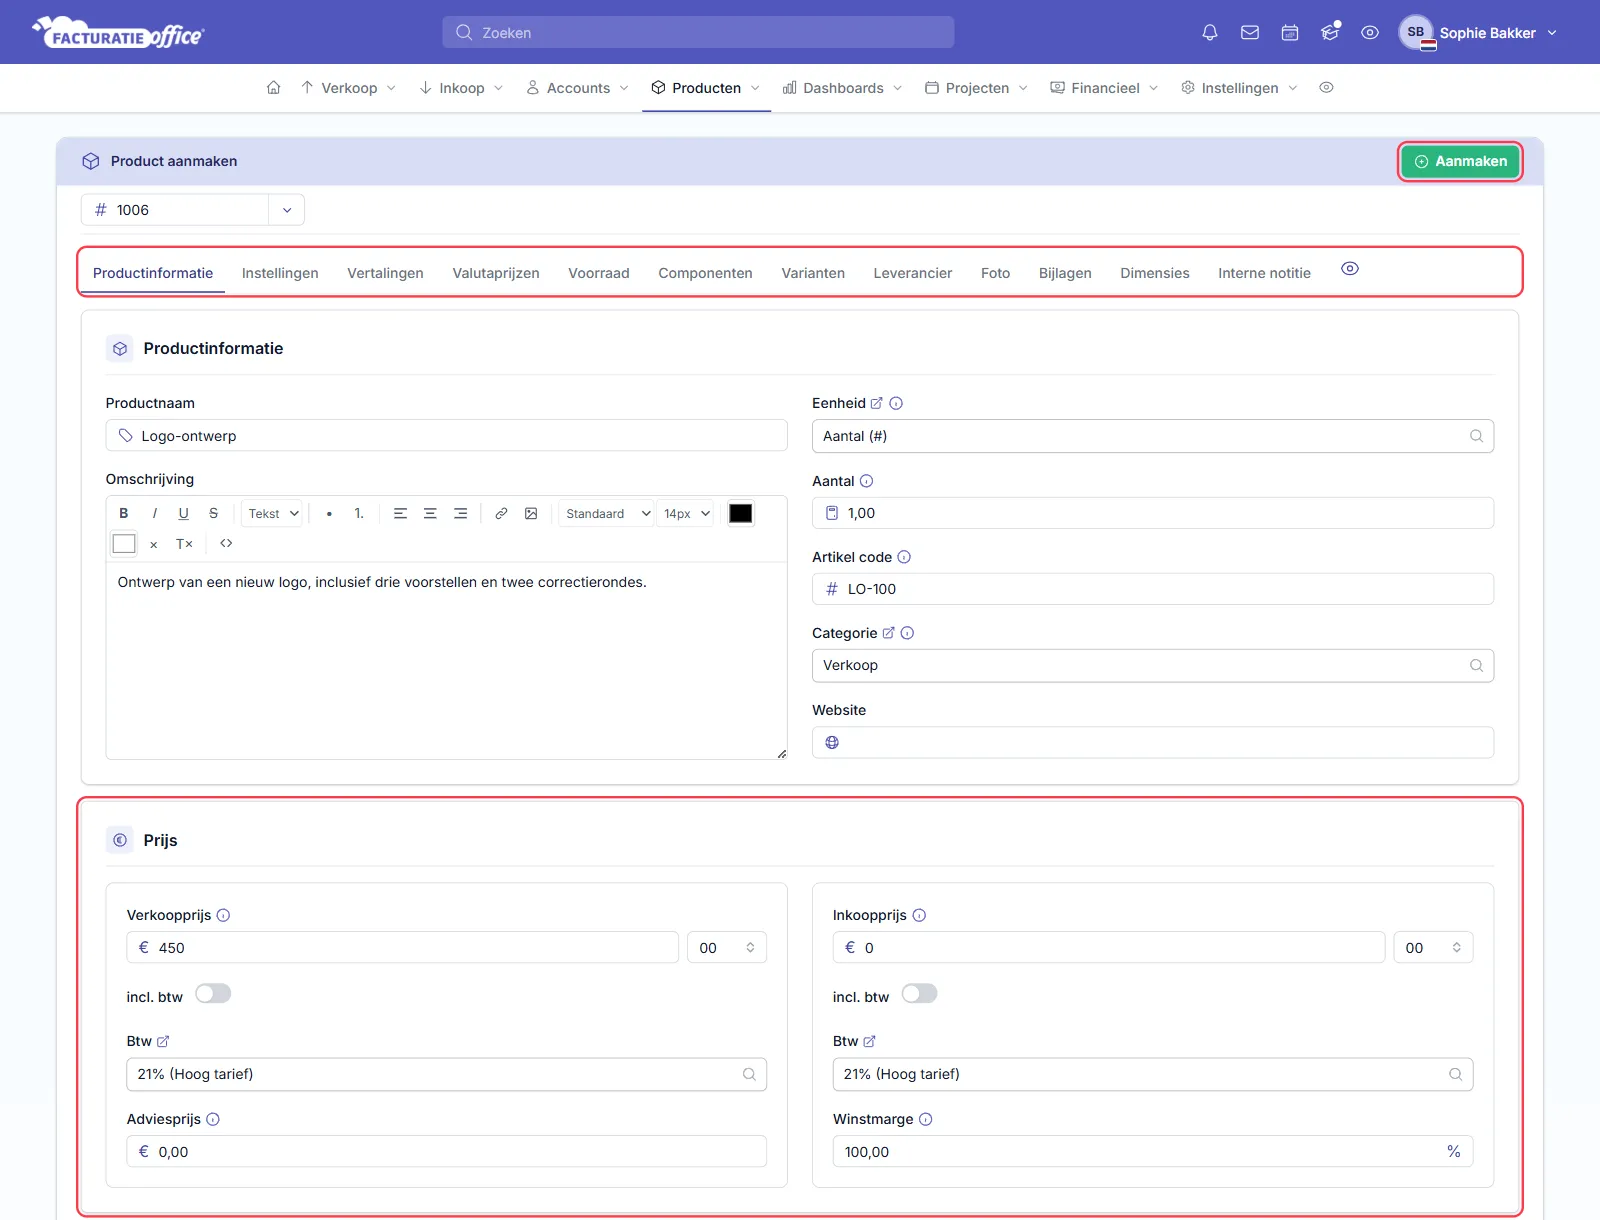Click the green Aanmaken button
Image resolution: width=1600 pixels, height=1220 pixels.
pos(1460,161)
